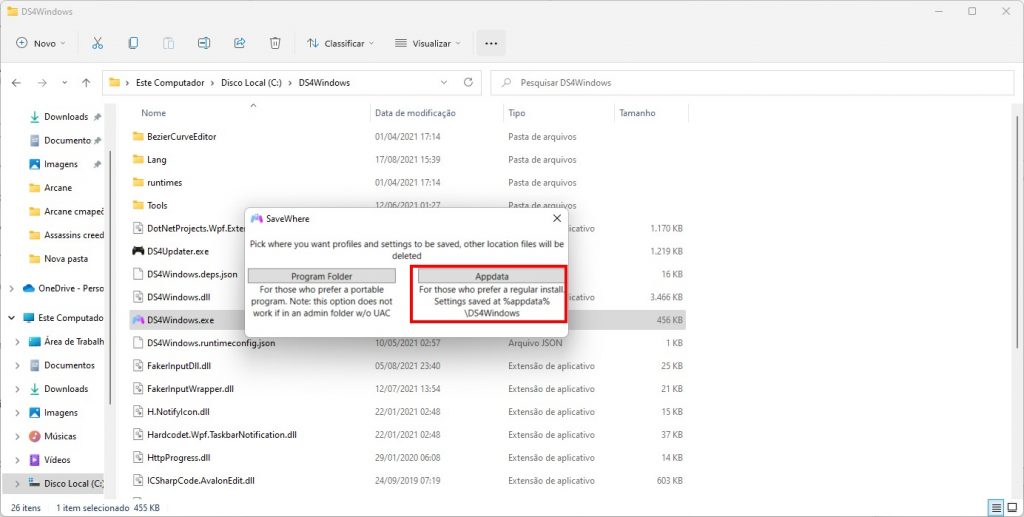Click the DS4Windows.exe colorful gamepad icon
Viewport: 1024px width, 517px height.
pyautogui.click(x=138, y=320)
